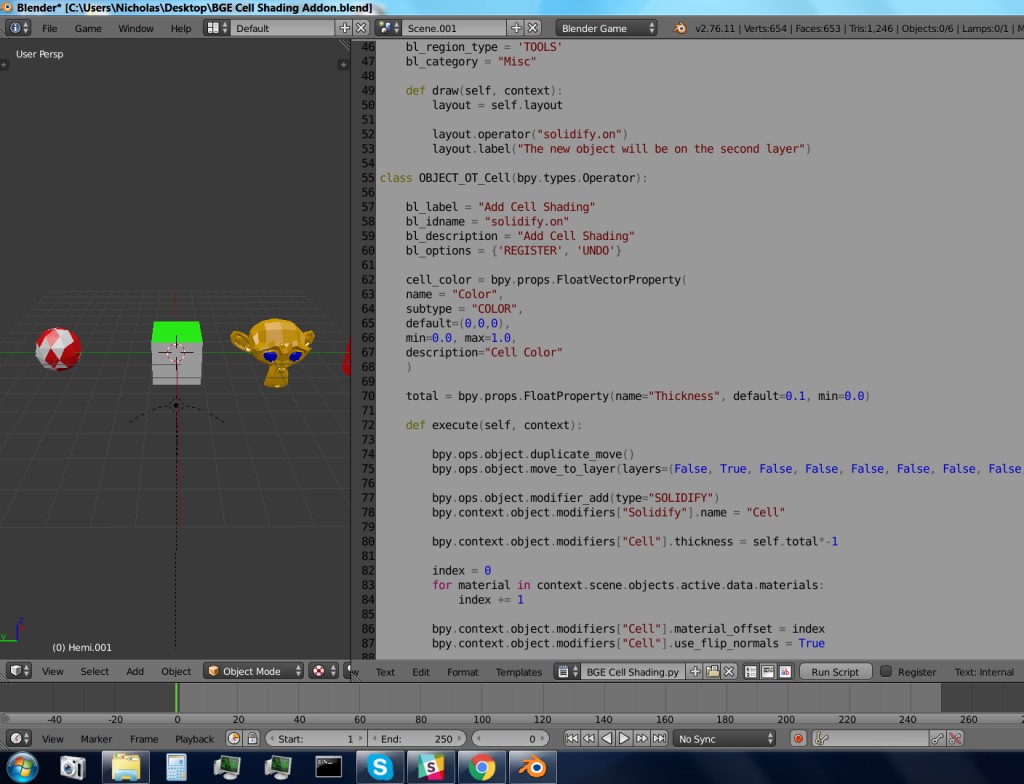Image resolution: width=1024 pixels, height=784 pixels.
Task: Expand the tool shelf plus tab in the viewport
Action: pos(4,65)
